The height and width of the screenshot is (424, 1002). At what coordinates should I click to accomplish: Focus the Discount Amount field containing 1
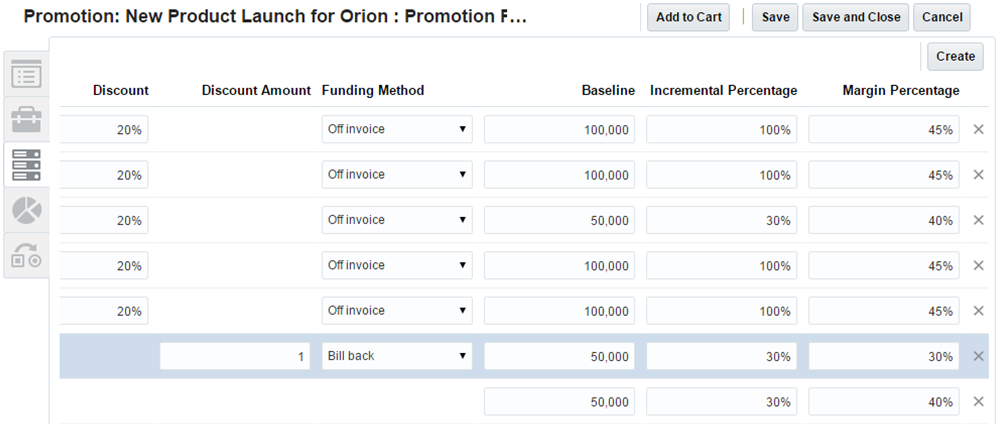[235, 356]
